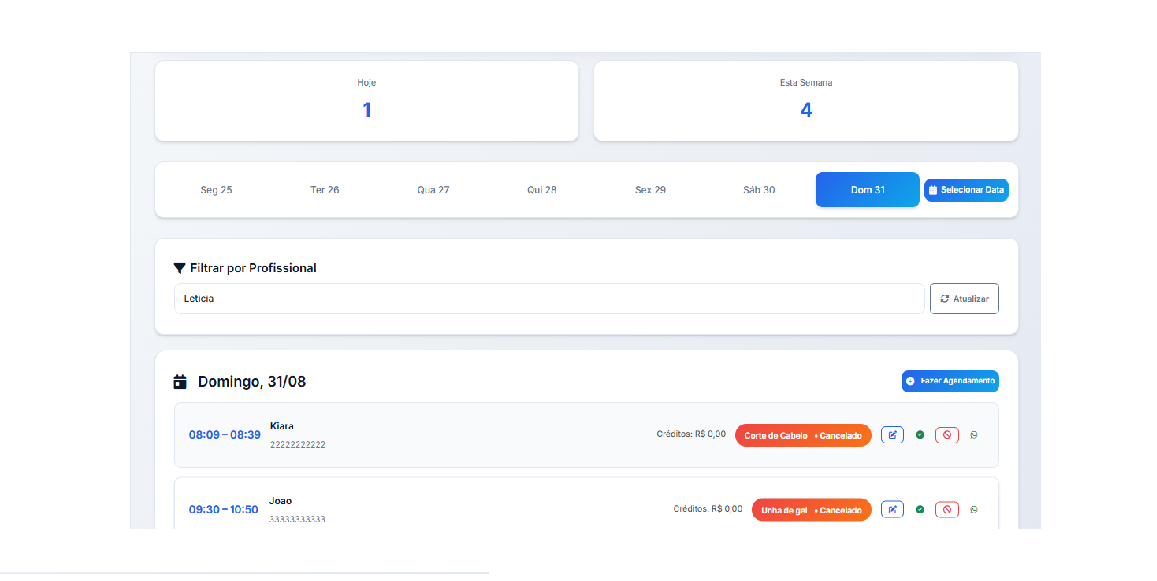Open the Selecionar Data date picker
Image resolution: width=1157 pixels, height=581 pixels.
pyautogui.click(x=966, y=190)
